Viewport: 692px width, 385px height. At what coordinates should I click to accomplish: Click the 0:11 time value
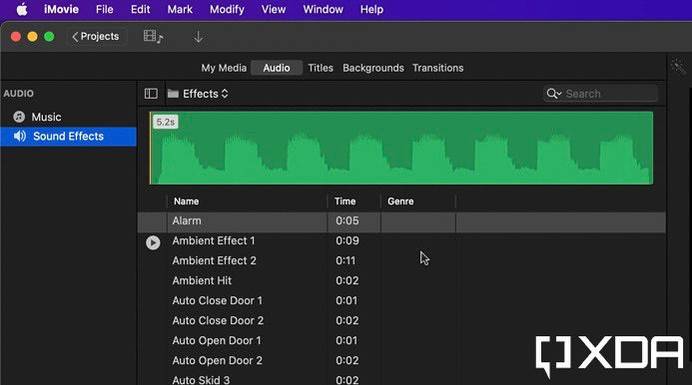click(346, 261)
